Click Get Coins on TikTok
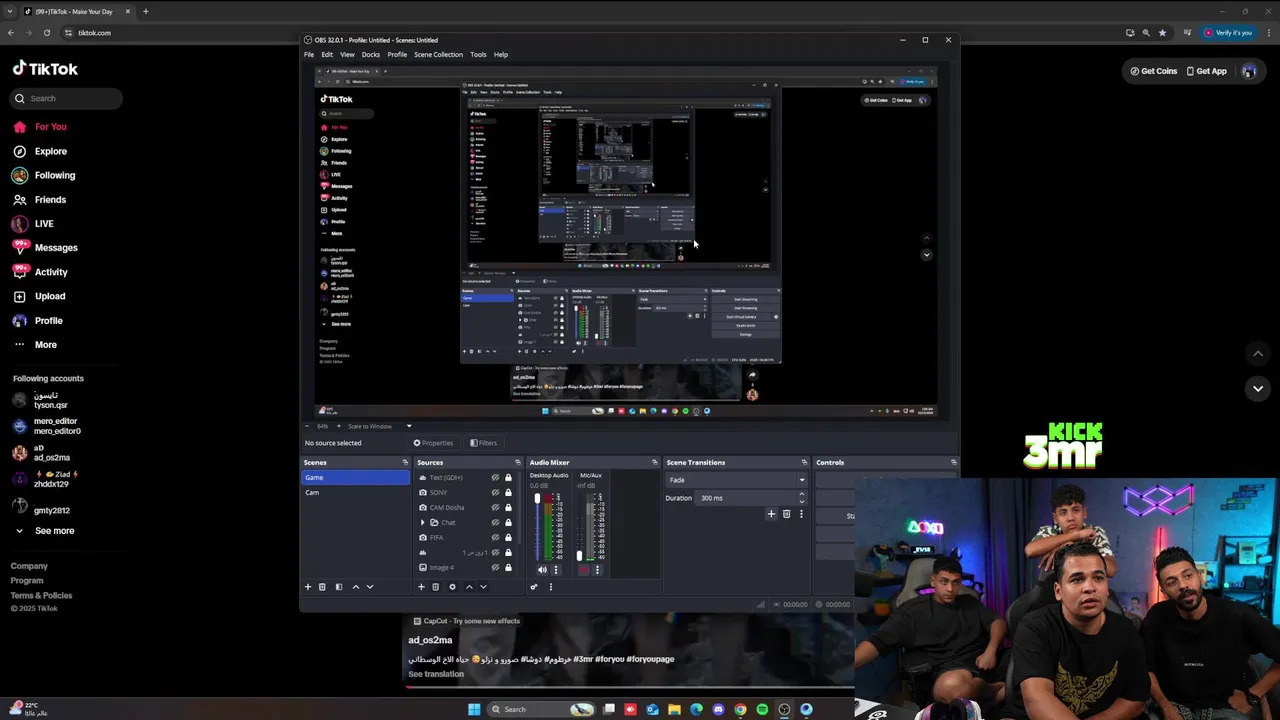 1154,71
